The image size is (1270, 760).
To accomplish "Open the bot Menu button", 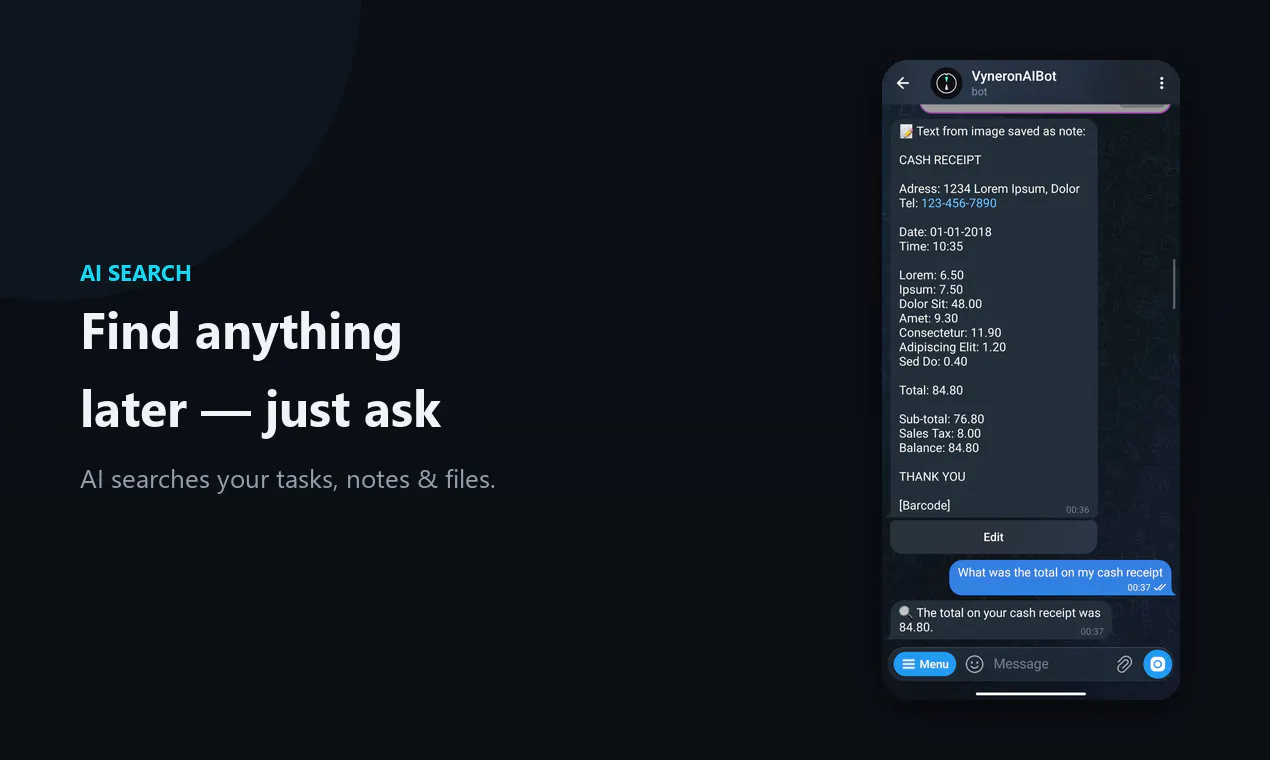I will click(x=925, y=664).
